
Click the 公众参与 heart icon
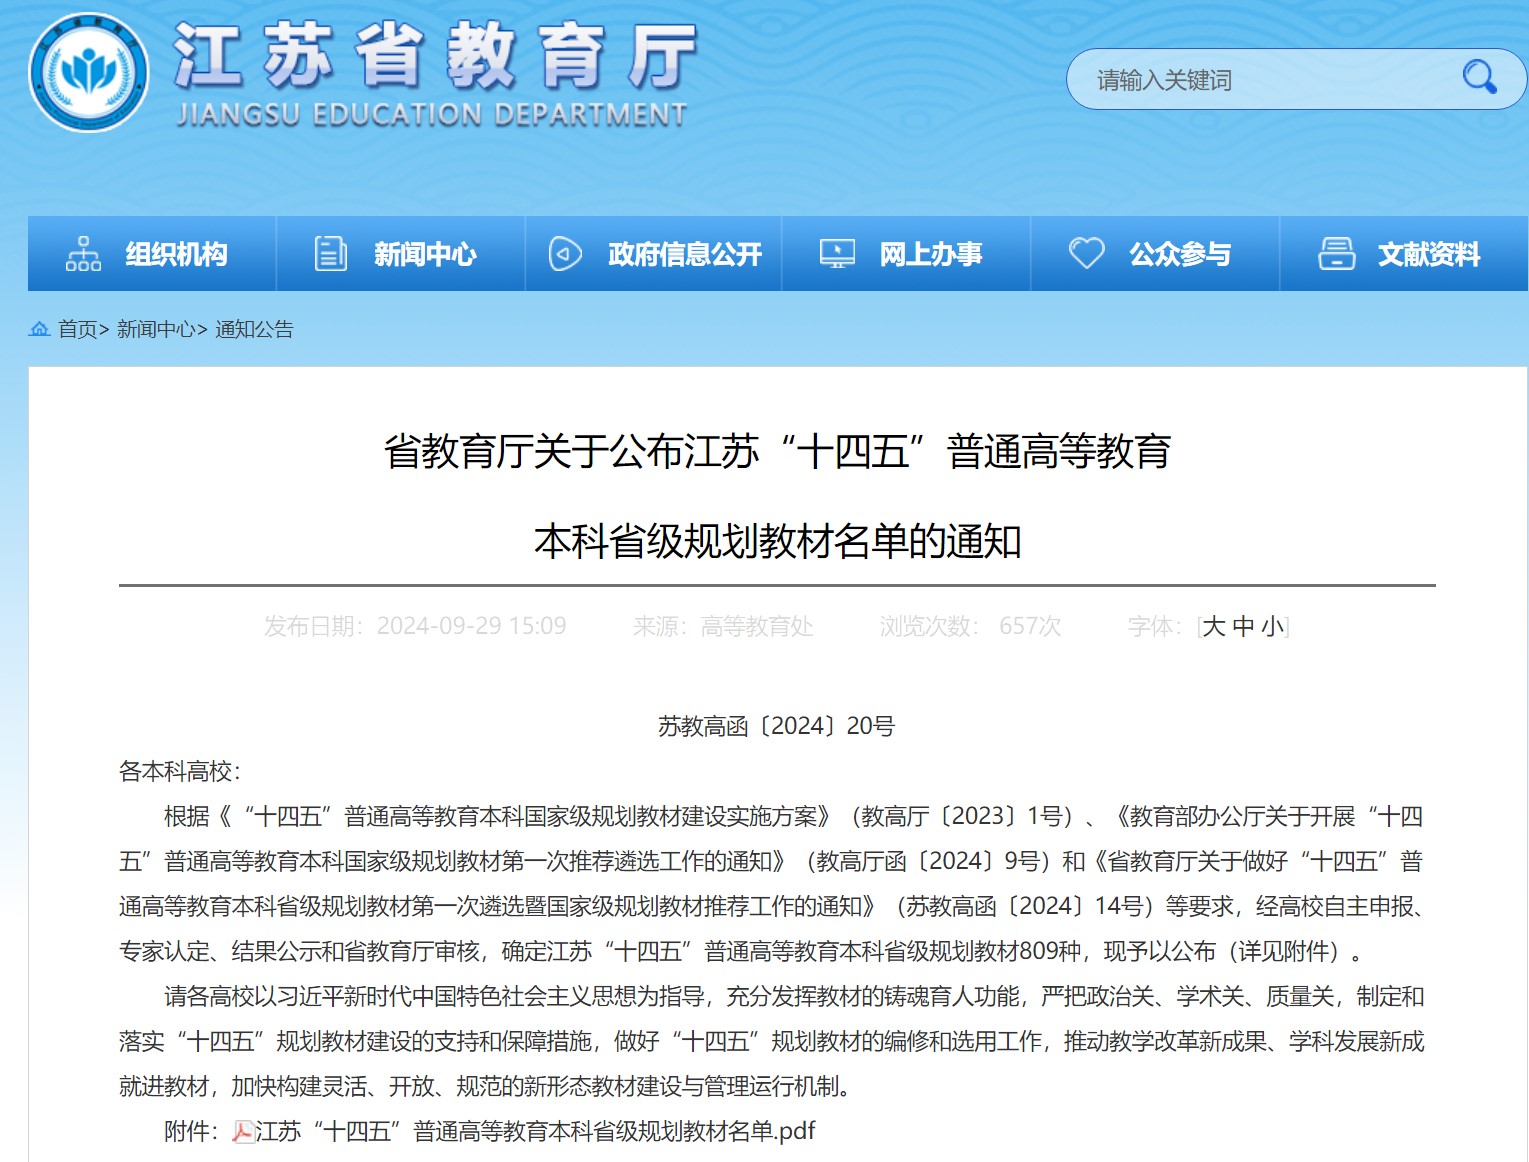pyautogui.click(x=1086, y=253)
